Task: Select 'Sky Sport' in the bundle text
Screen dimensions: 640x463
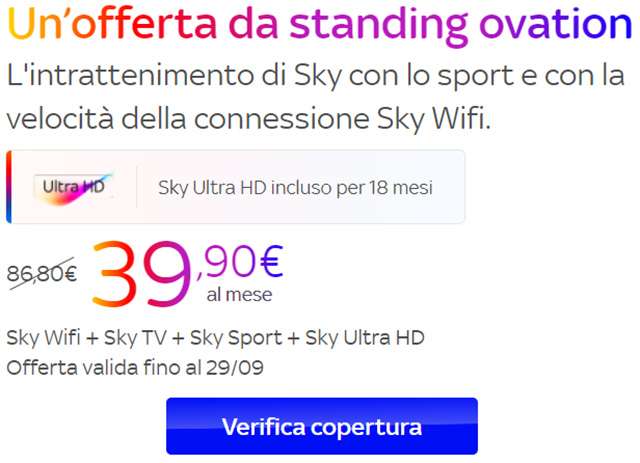Action: tap(236, 338)
